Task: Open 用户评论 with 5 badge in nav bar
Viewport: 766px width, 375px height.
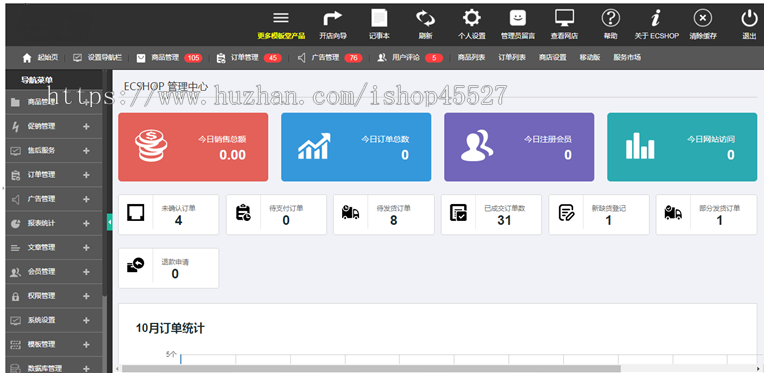Action: [410, 58]
